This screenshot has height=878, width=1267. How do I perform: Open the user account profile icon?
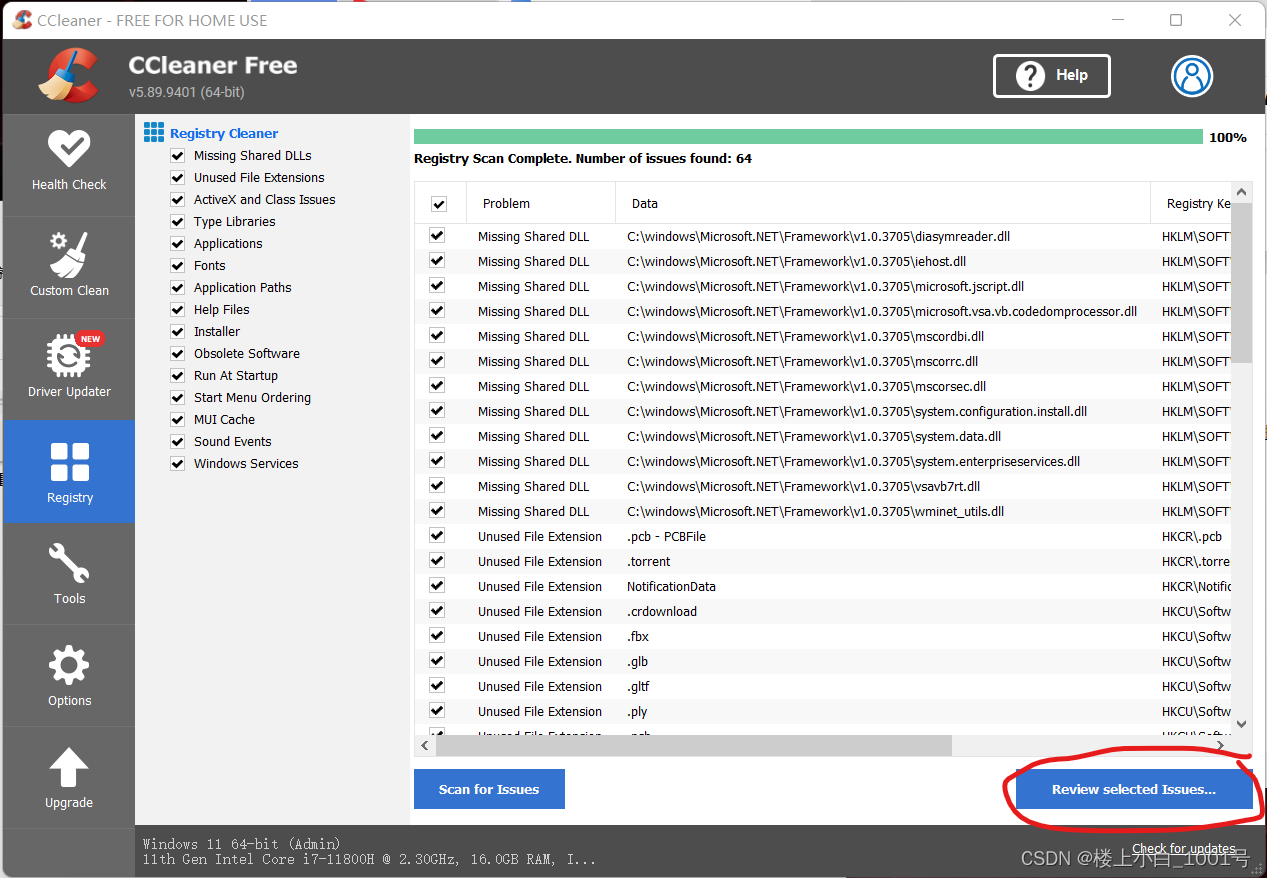[1192, 75]
